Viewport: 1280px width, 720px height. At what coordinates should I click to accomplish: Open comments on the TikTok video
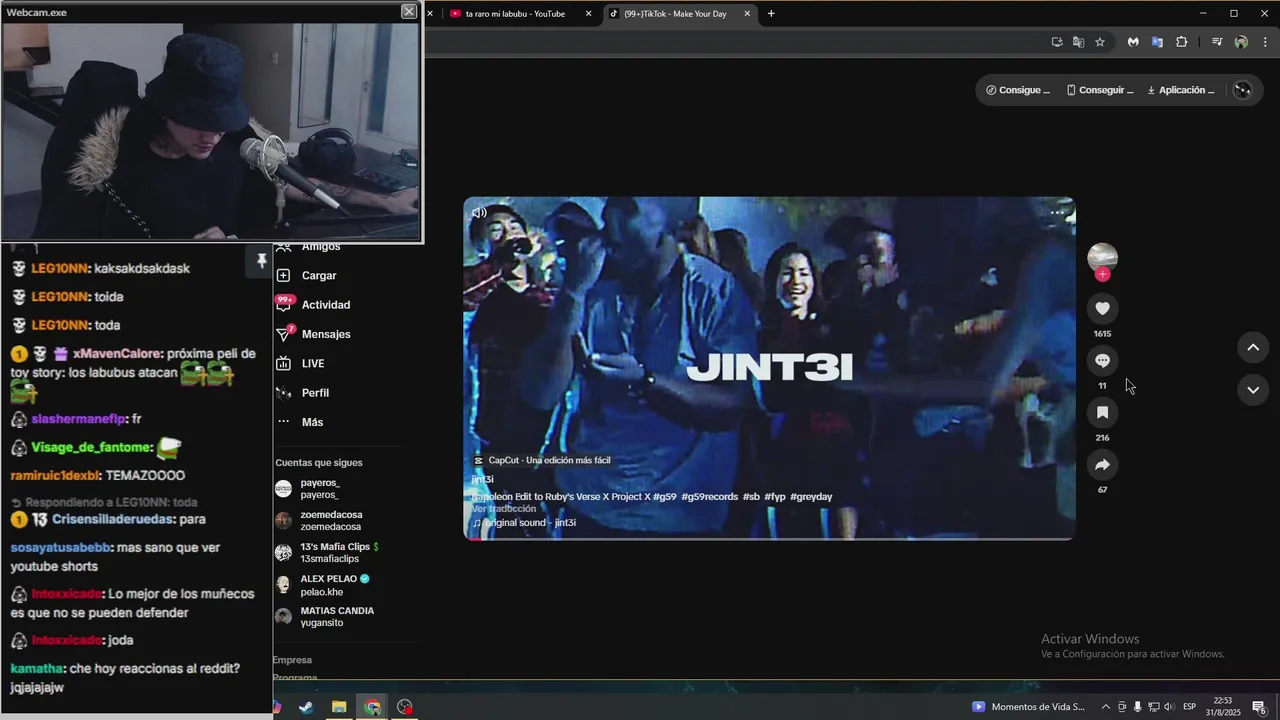pyautogui.click(x=1102, y=361)
